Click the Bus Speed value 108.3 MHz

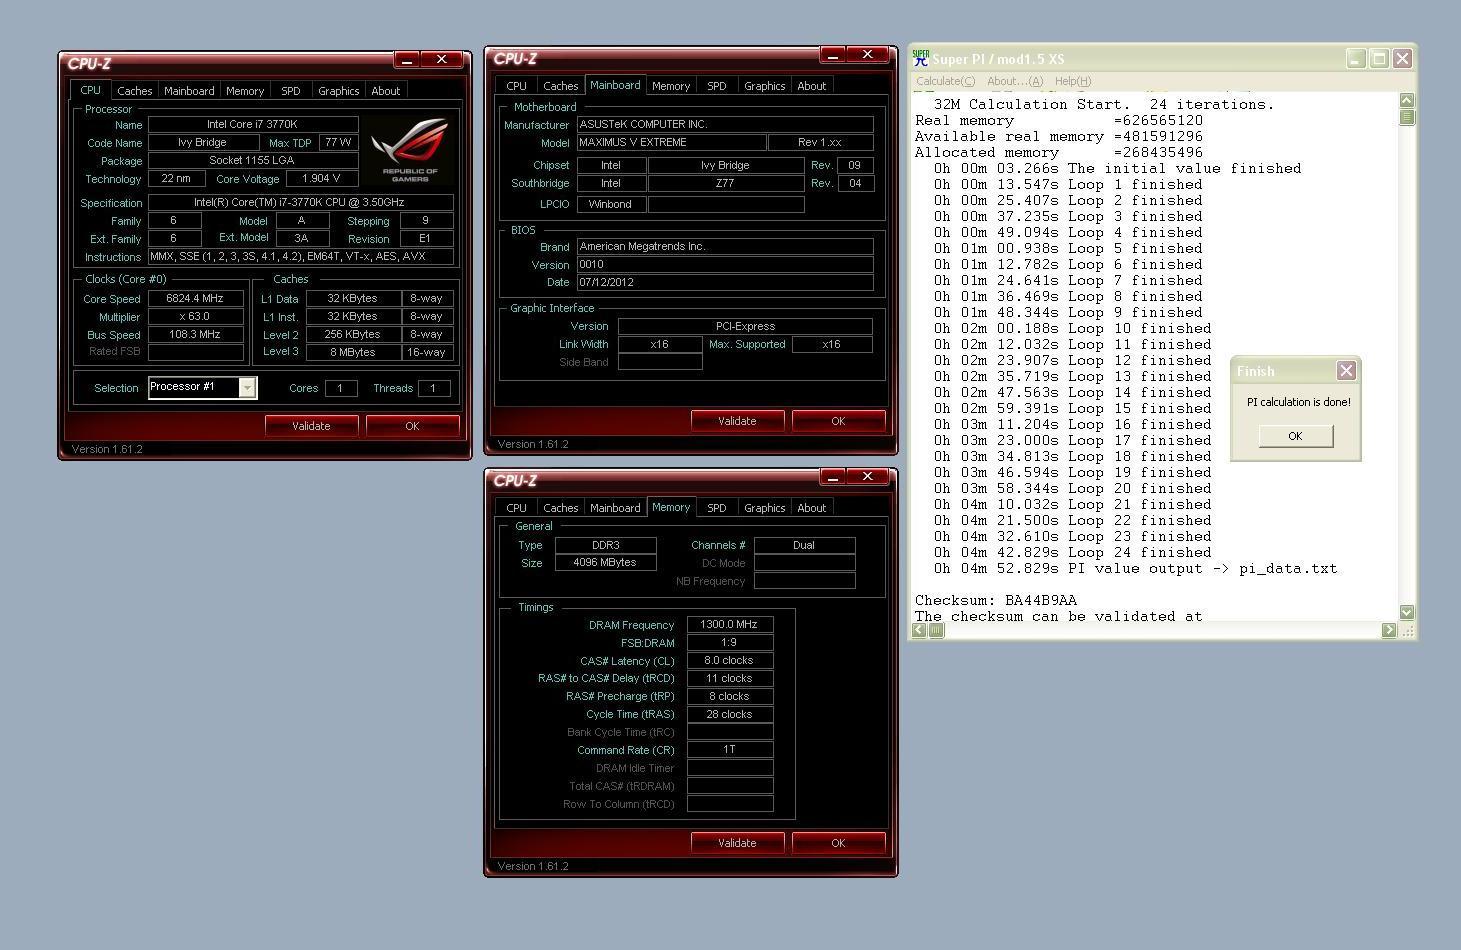tap(195, 335)
